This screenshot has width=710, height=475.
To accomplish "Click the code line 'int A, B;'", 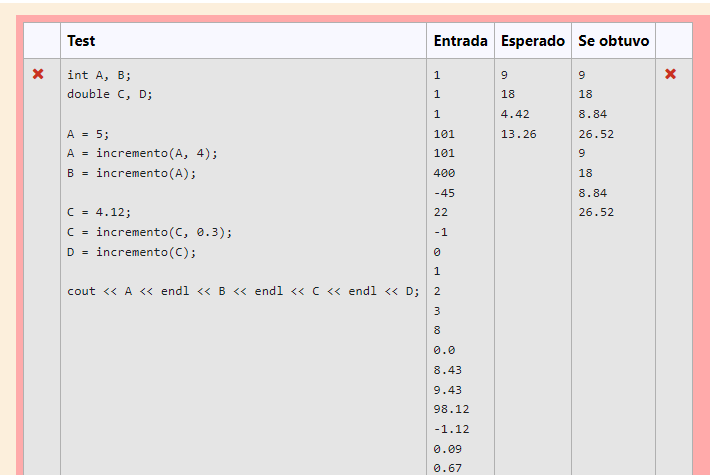I will point(99,75).
